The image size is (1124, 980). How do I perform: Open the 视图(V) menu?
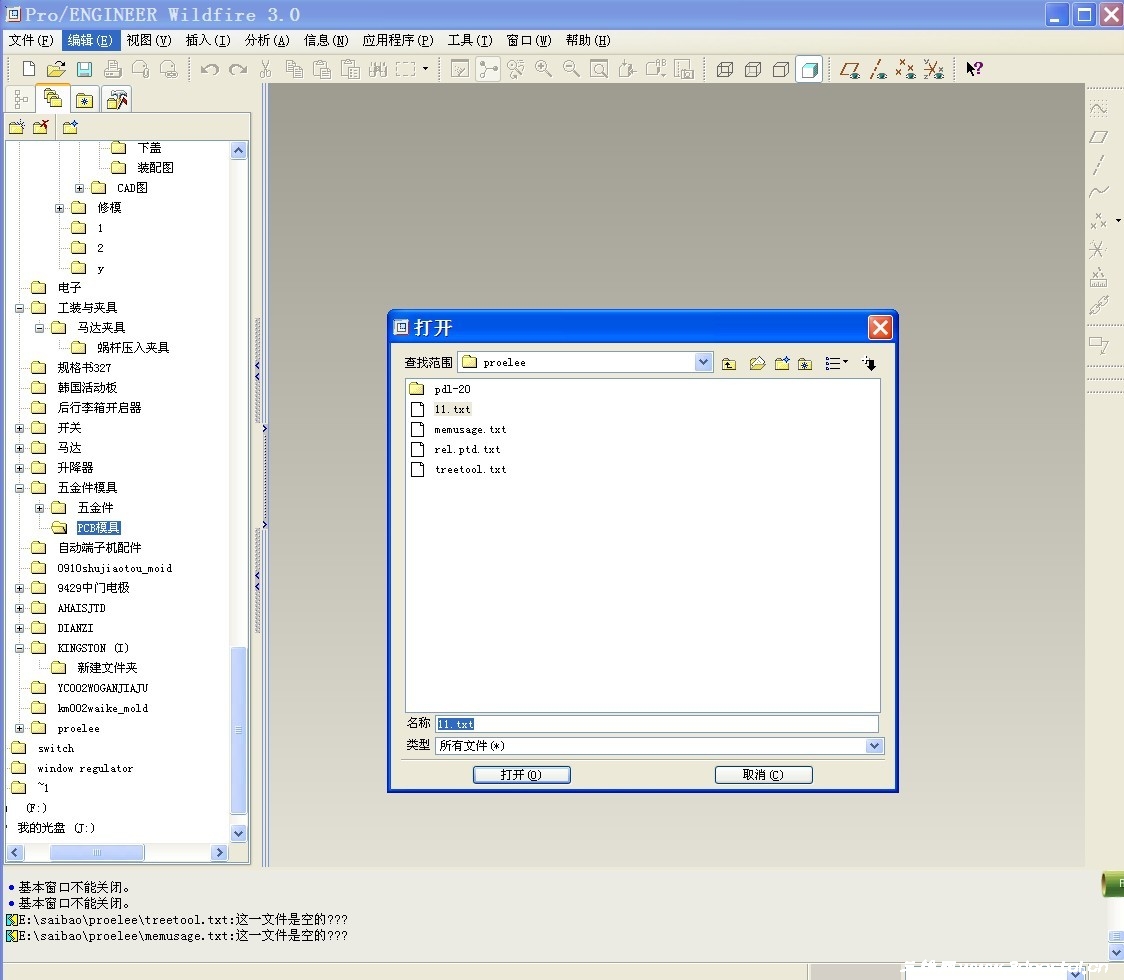point(148,41)
